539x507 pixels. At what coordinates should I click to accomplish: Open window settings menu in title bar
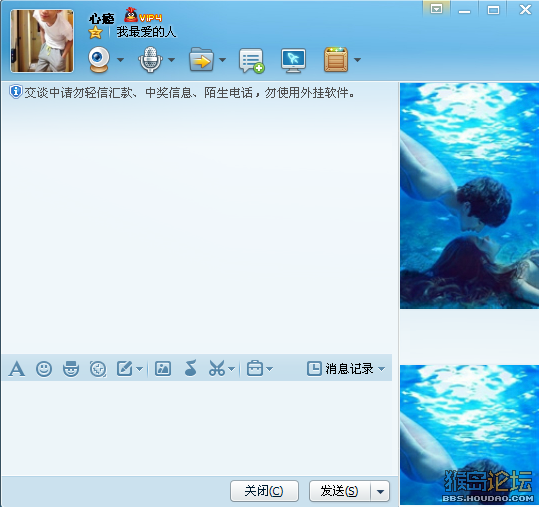click(437, 9)
